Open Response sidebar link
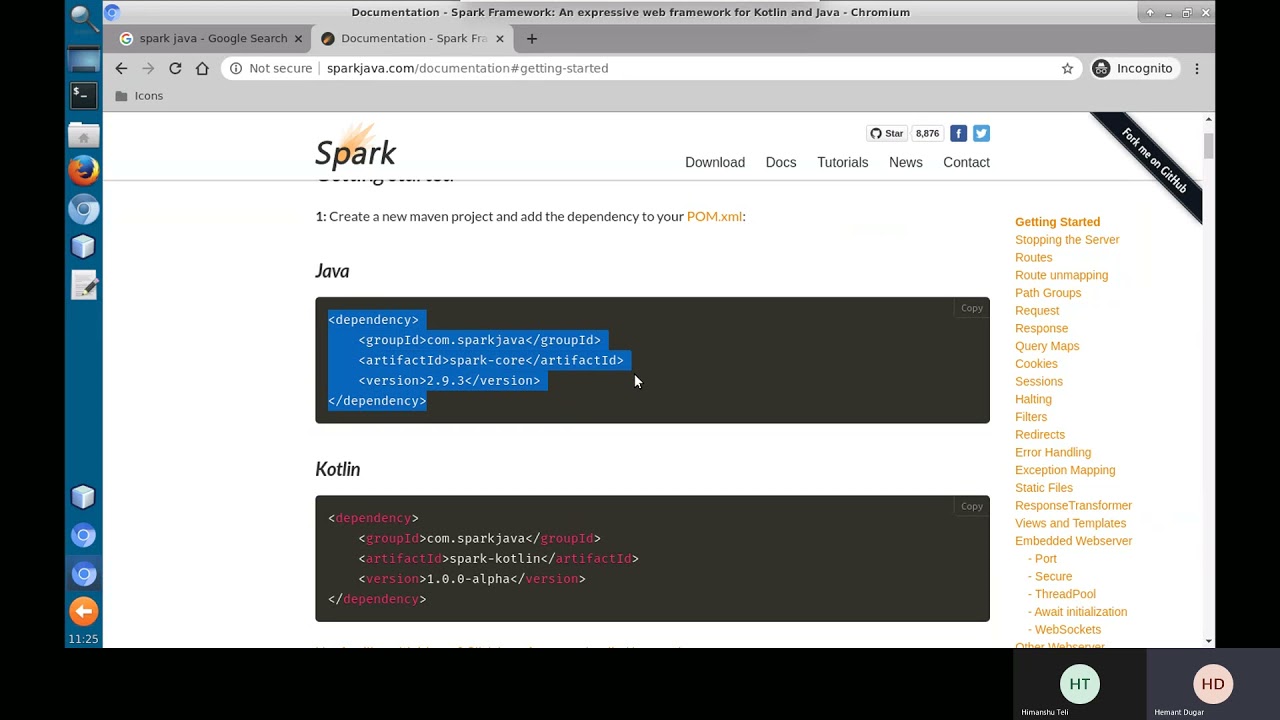The width and height of the screenshot is (1280, 720). [1041, 328]
